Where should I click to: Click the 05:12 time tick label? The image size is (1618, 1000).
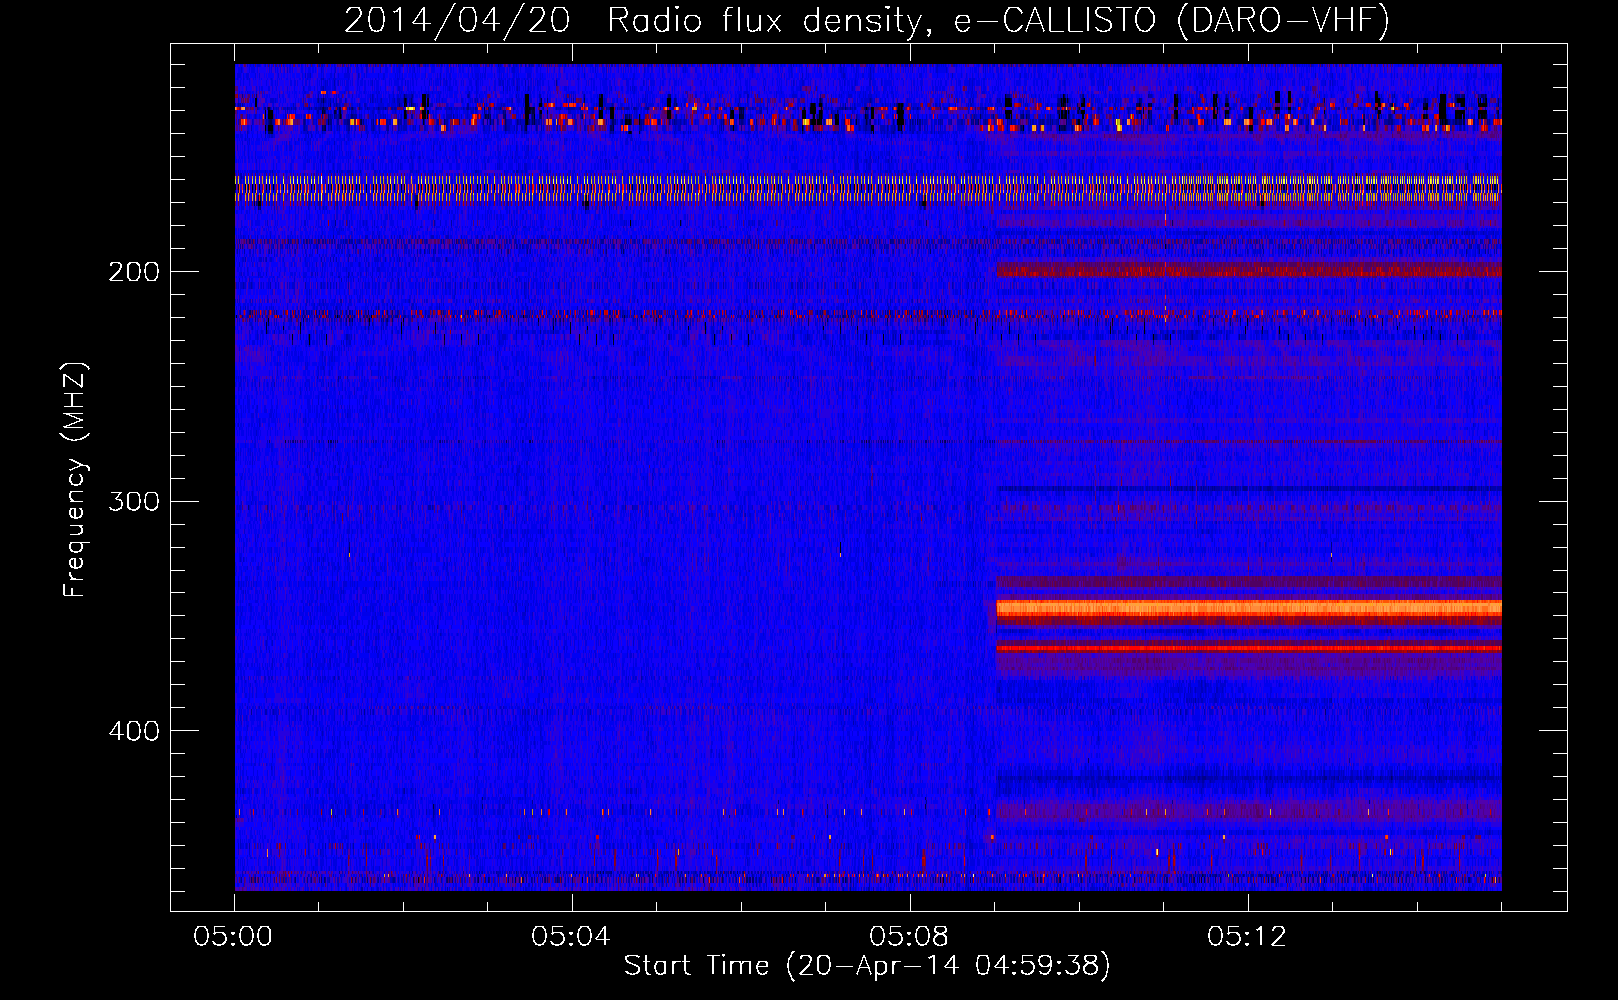(1247, 937)
